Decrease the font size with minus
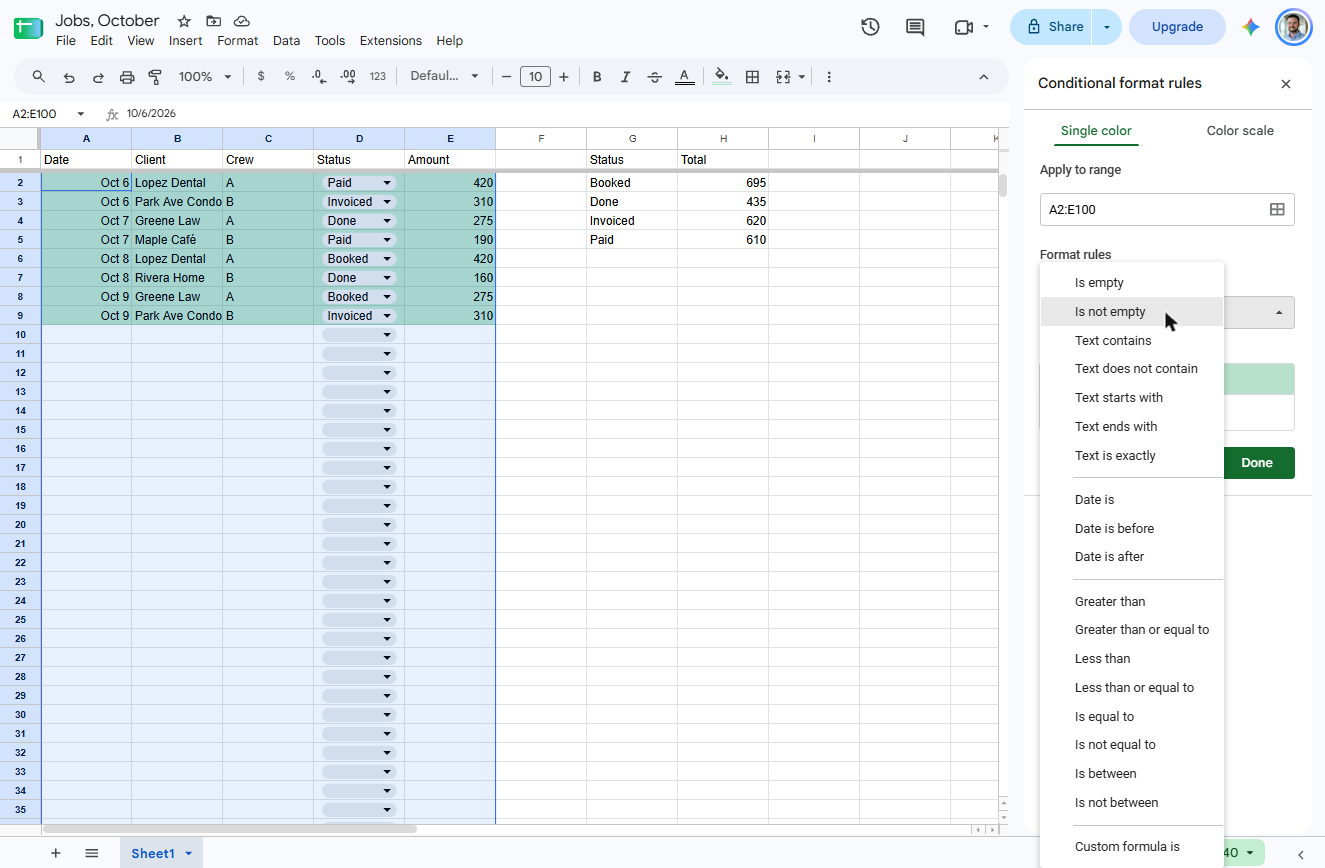Viewport: 1325px width, 868px height. coord(507,77)
